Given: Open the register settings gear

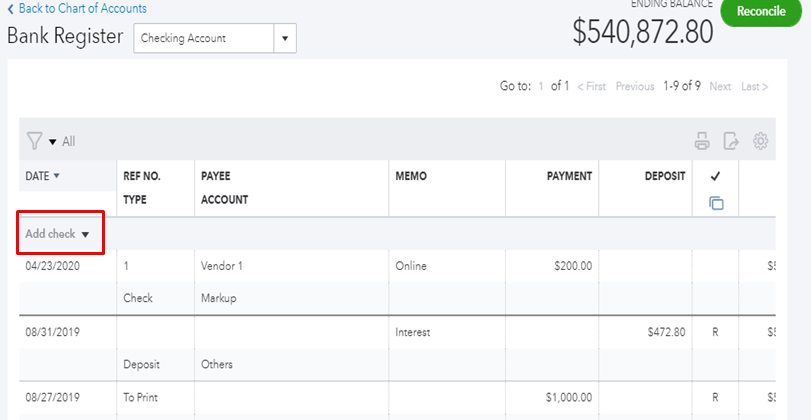Looking at the screenshot, I should (x=760, y=141).
